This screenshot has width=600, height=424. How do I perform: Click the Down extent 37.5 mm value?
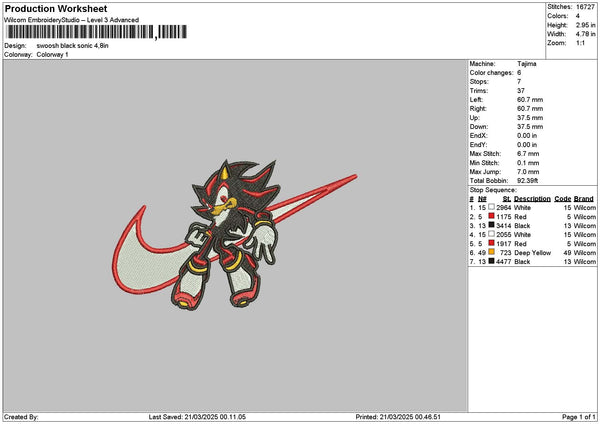(530, 127)
